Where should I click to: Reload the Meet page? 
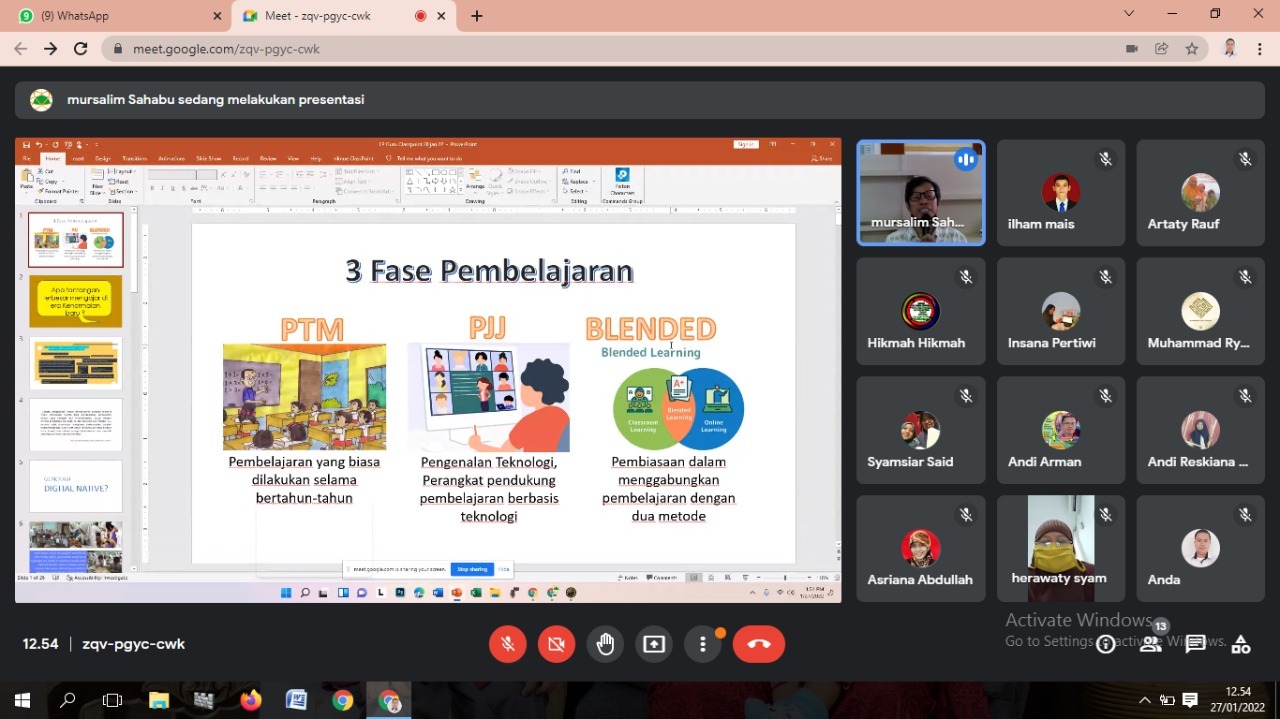click(x=81, y=48)
